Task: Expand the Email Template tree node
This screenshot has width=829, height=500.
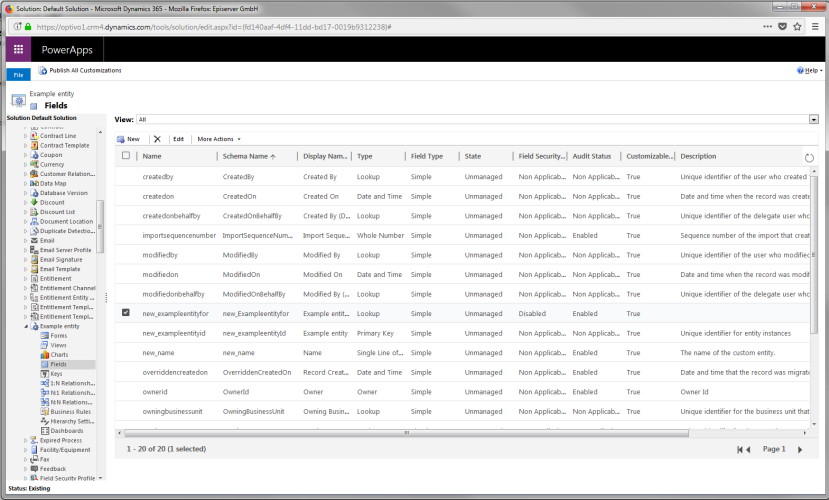Action: tap(26, 269)
